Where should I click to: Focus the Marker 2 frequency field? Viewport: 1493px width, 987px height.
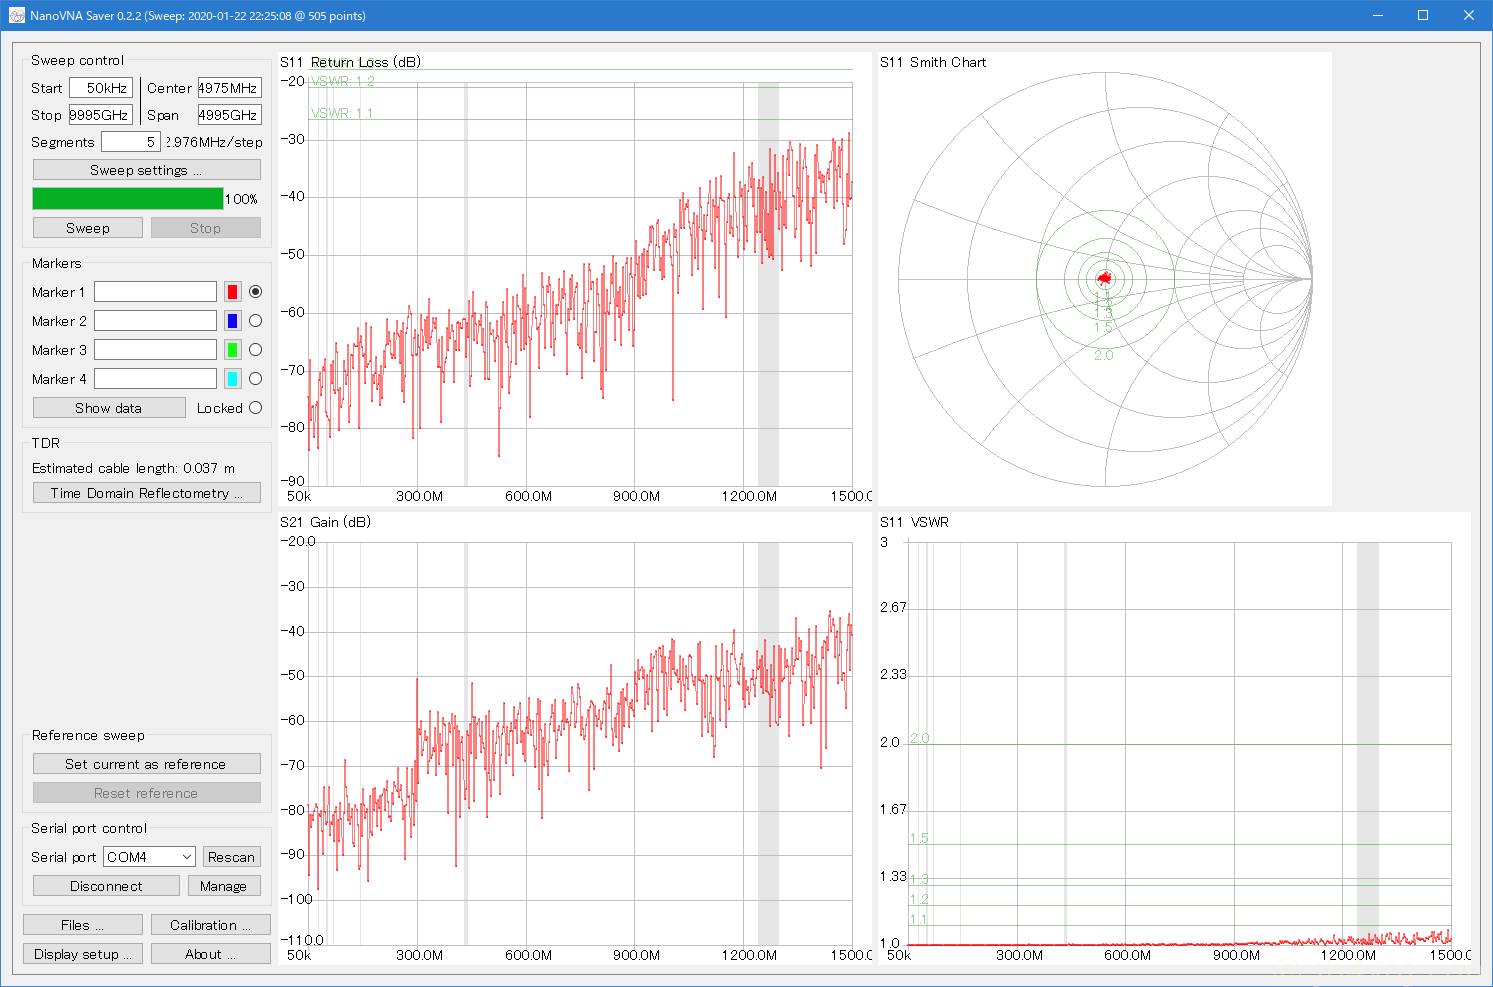155,321
